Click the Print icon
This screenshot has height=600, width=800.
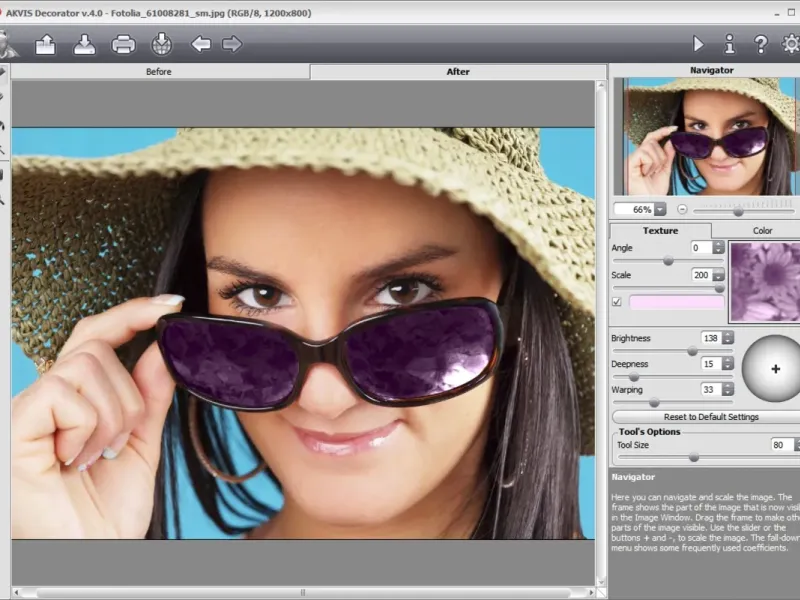124,44
